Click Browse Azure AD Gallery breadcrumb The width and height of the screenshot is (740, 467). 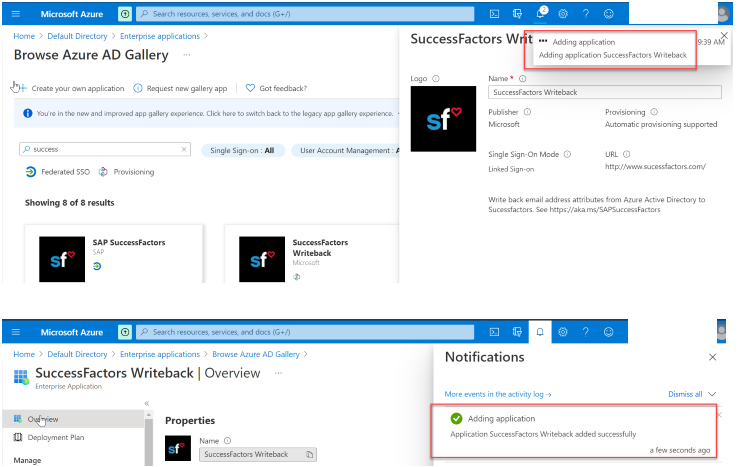click(256, 354)
